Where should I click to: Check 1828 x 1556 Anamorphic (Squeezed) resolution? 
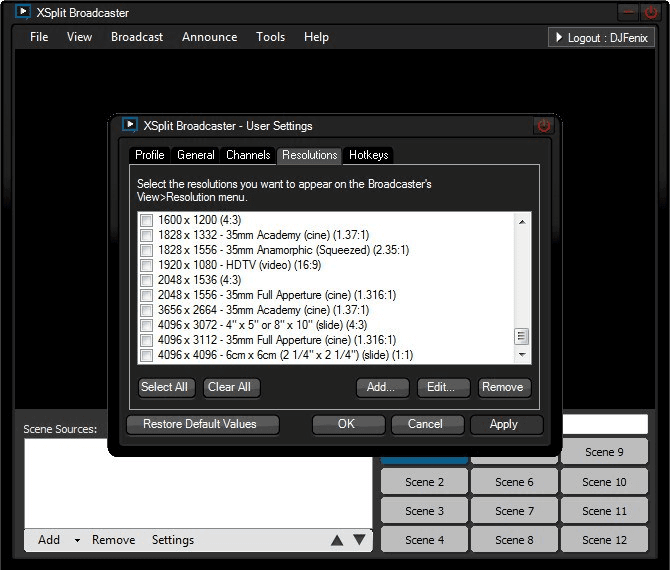pos(146,250)
